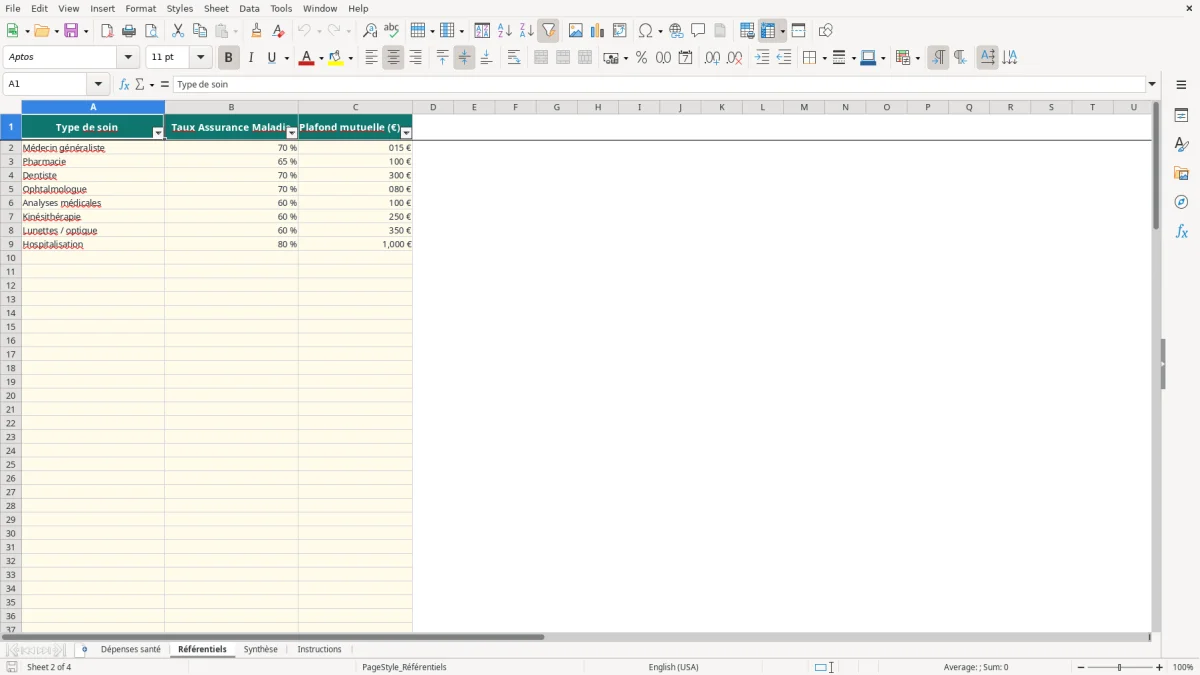This screenshot has height=675, width=1200.
Task: Toggle Bold formatting
Action: click(228, 58)
